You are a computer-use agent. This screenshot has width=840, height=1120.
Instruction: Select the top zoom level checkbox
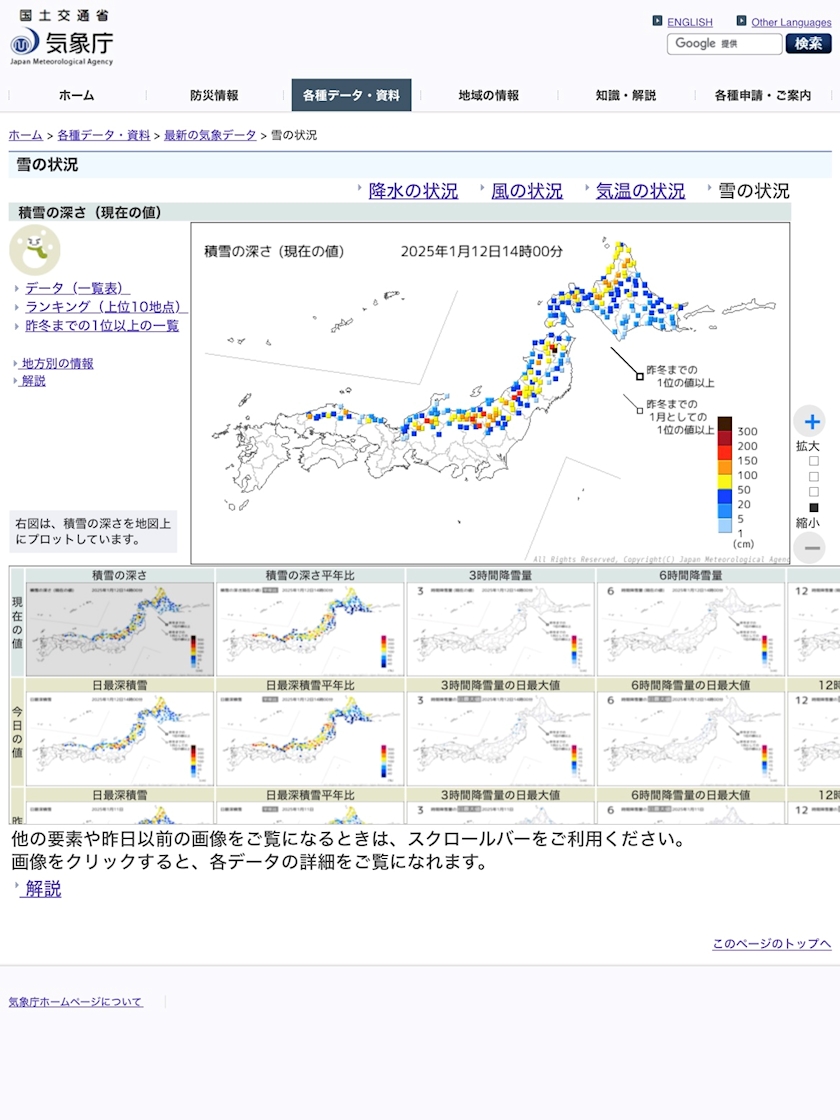tap(814, 461)
